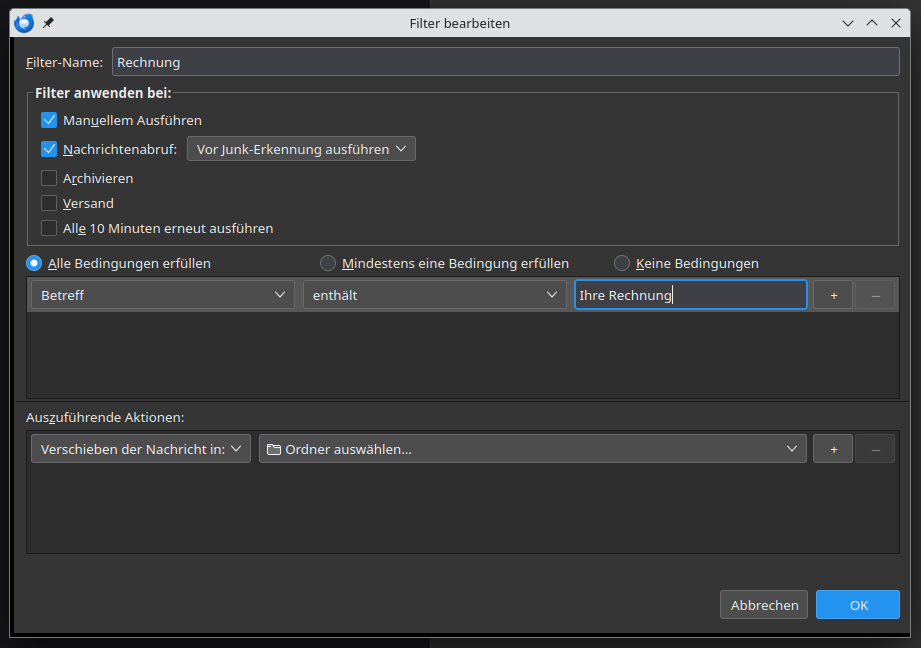Choose Keine Bedingungen radio option
Image resolution: width=921 pixels, height=648 pixels.
tap(622, 263)
